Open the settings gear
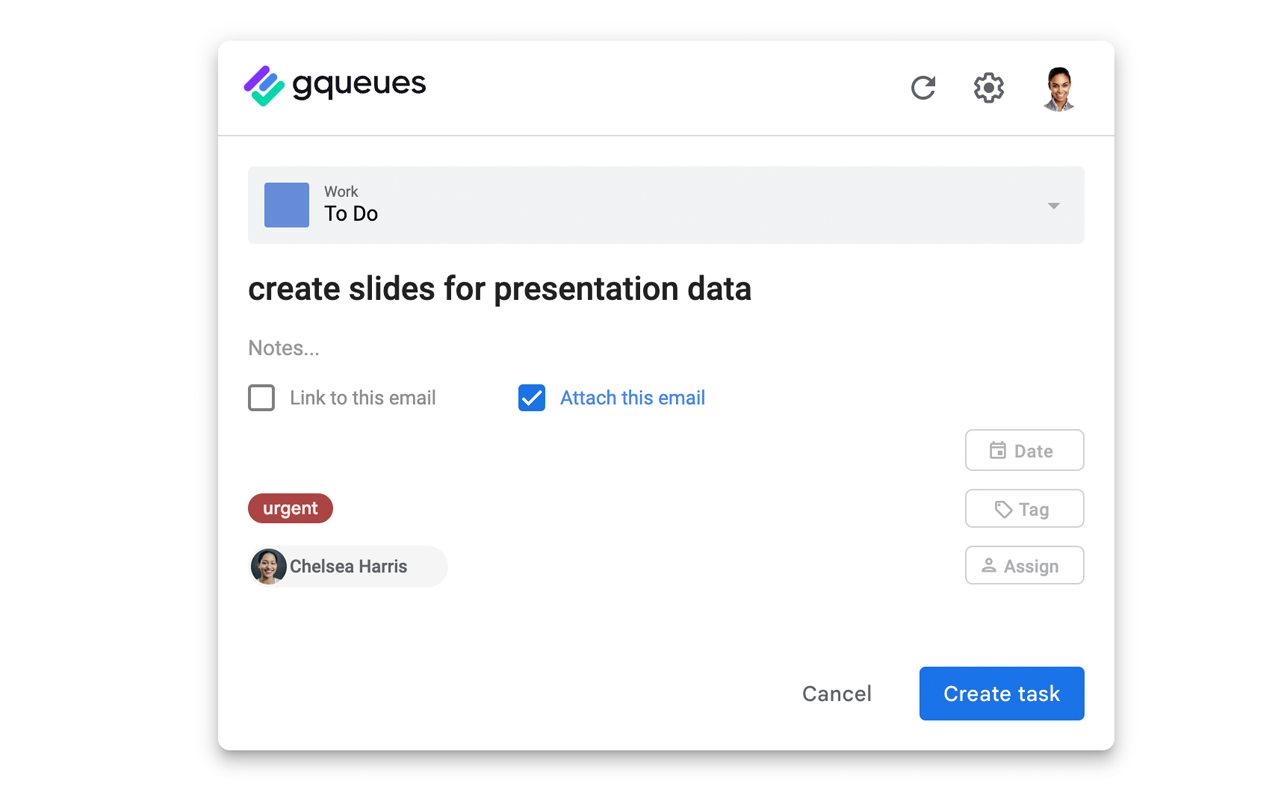The width and height of the screenshot is (1280, 800). coord(988,88)
